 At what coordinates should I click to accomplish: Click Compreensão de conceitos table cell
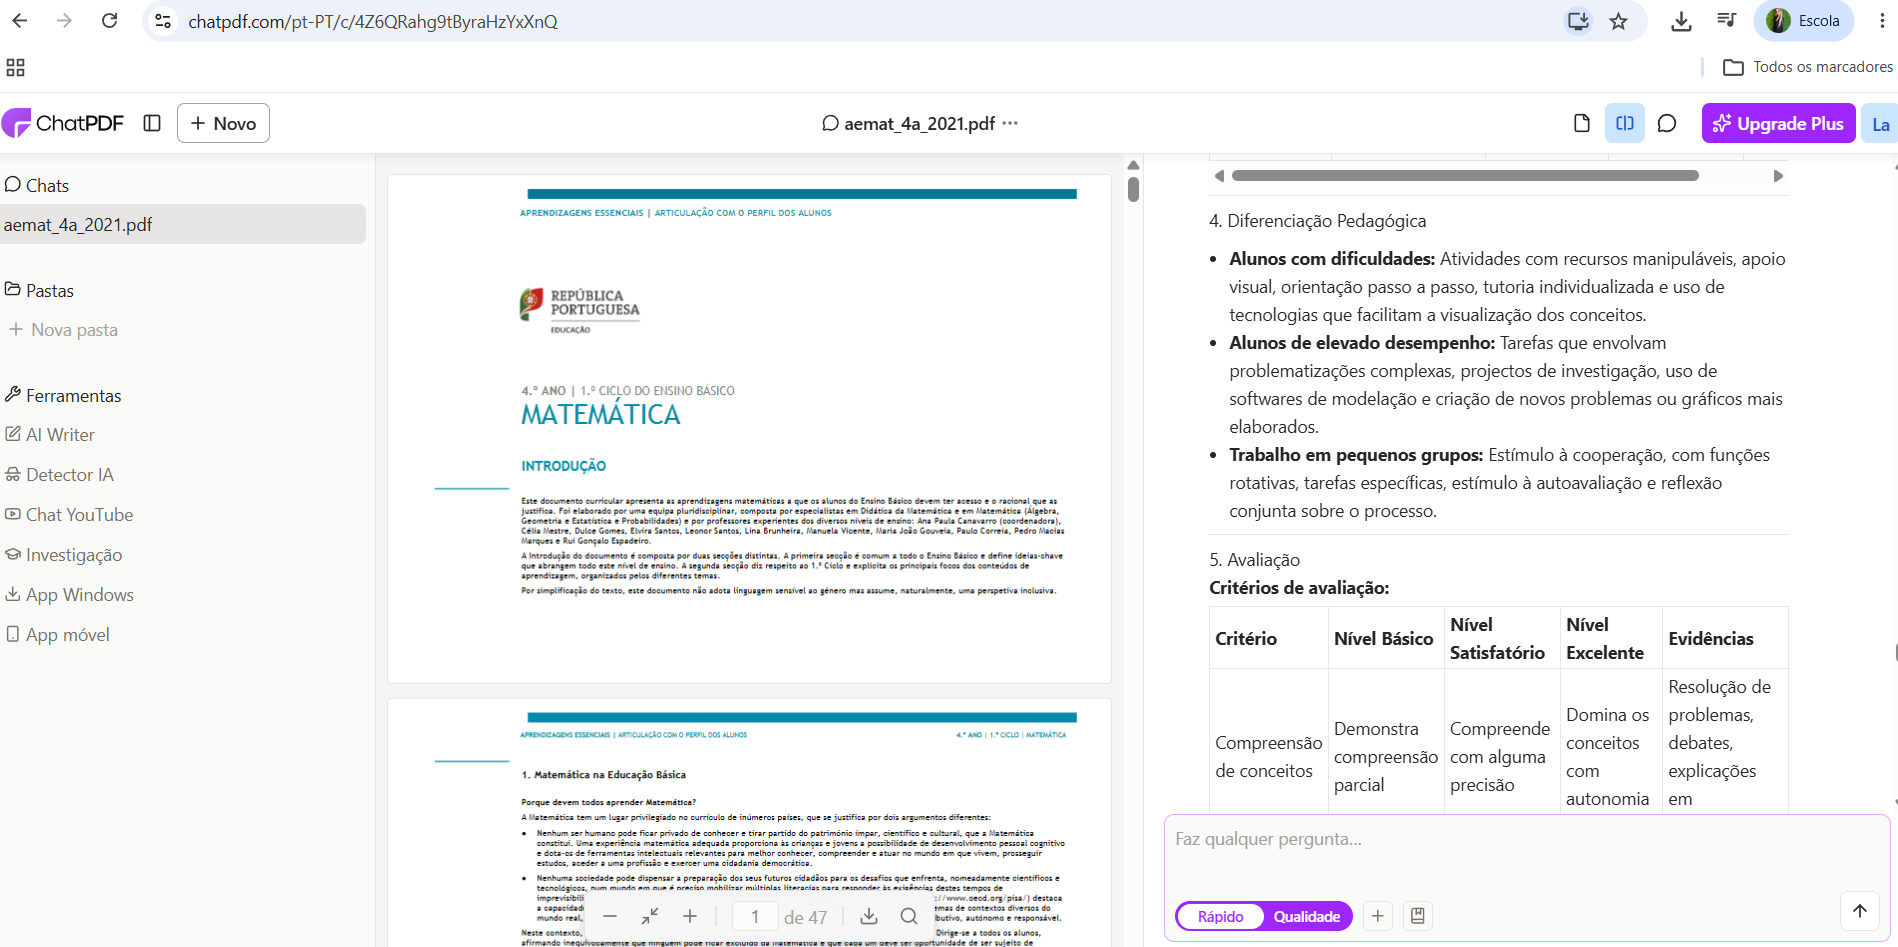pos(1268,756)
